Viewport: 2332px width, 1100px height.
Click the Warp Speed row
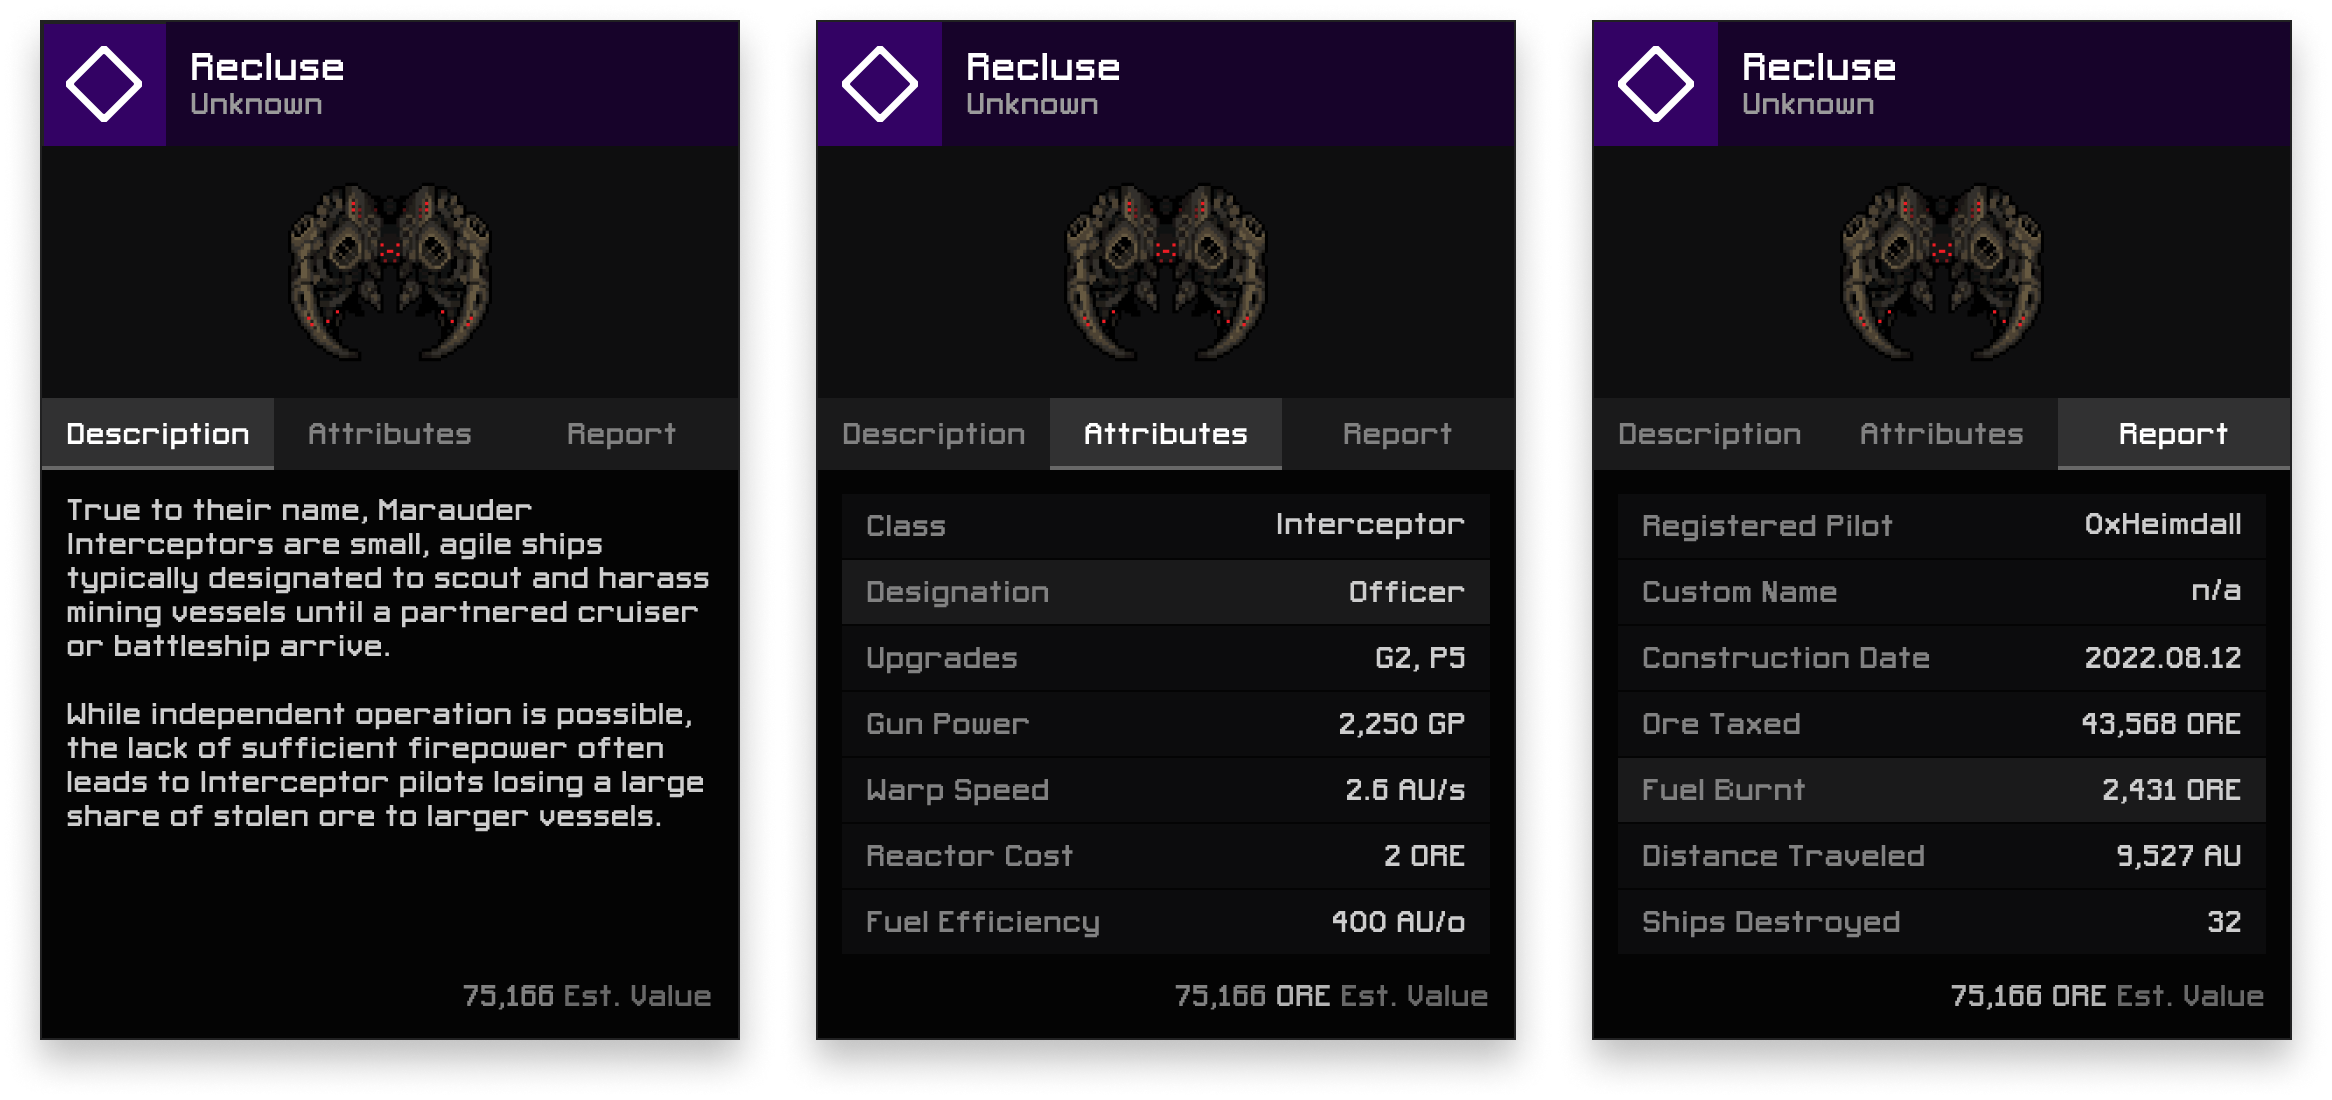(x=1165, y=790)
